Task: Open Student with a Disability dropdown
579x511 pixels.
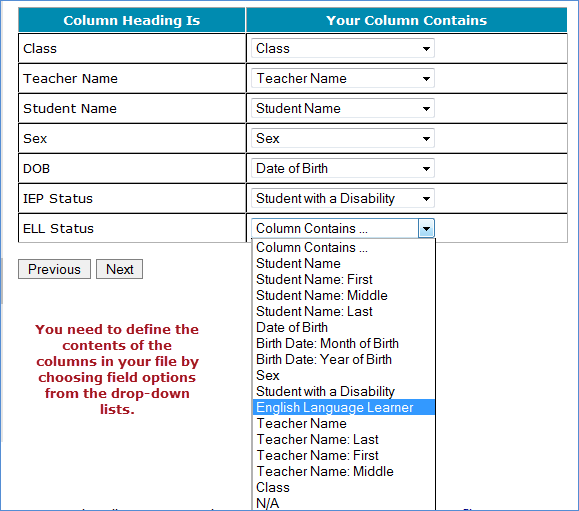Action: (x=343, y=199)
